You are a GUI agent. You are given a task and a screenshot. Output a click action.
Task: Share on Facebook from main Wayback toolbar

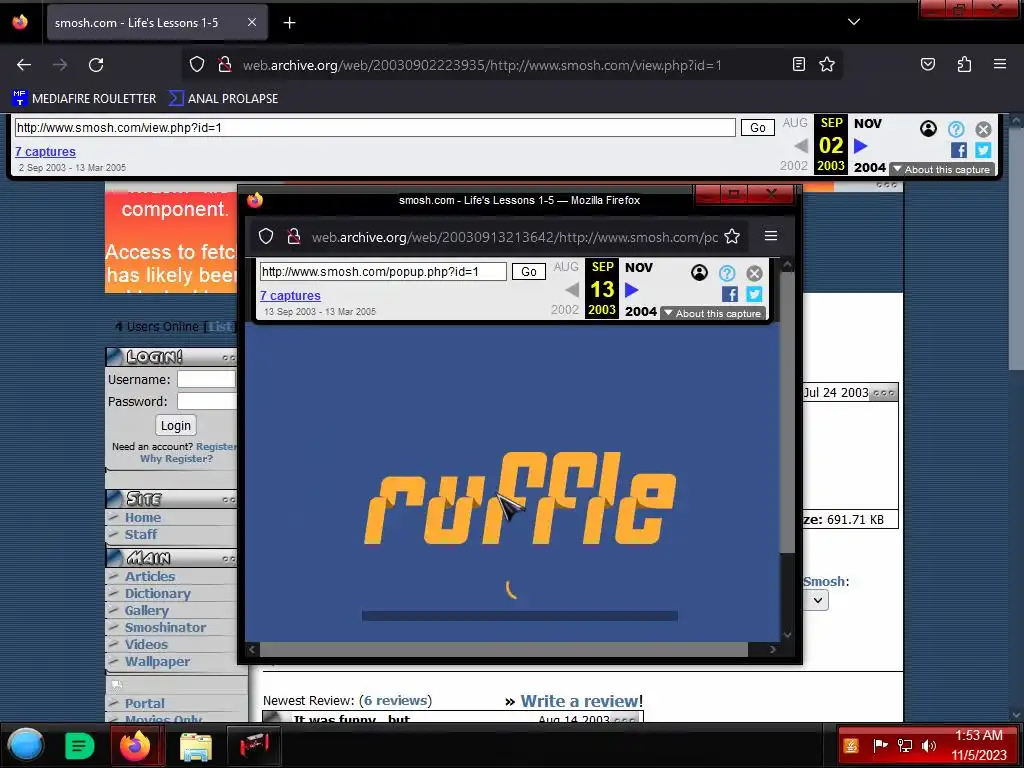959,150
